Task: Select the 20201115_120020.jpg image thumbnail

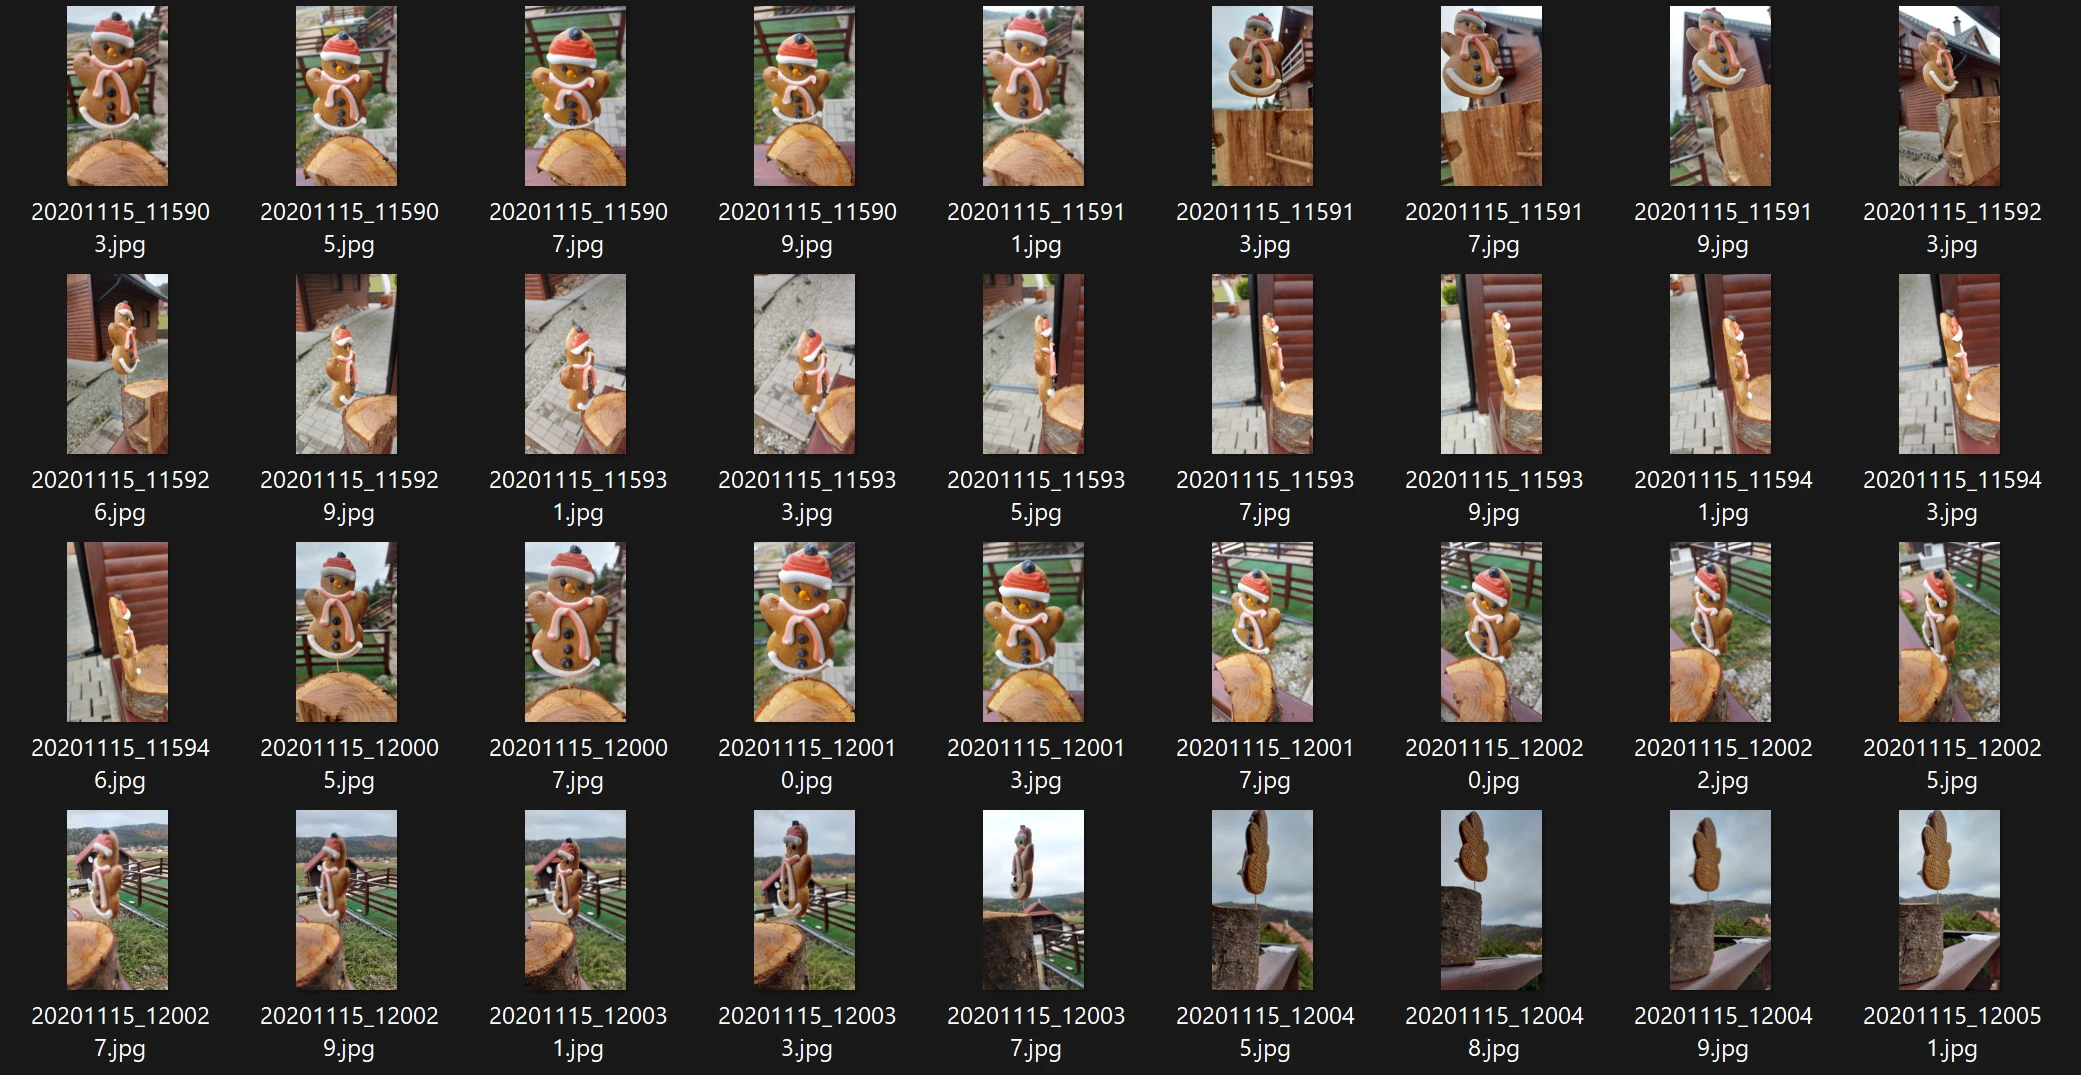Action: pos(1491,632)
